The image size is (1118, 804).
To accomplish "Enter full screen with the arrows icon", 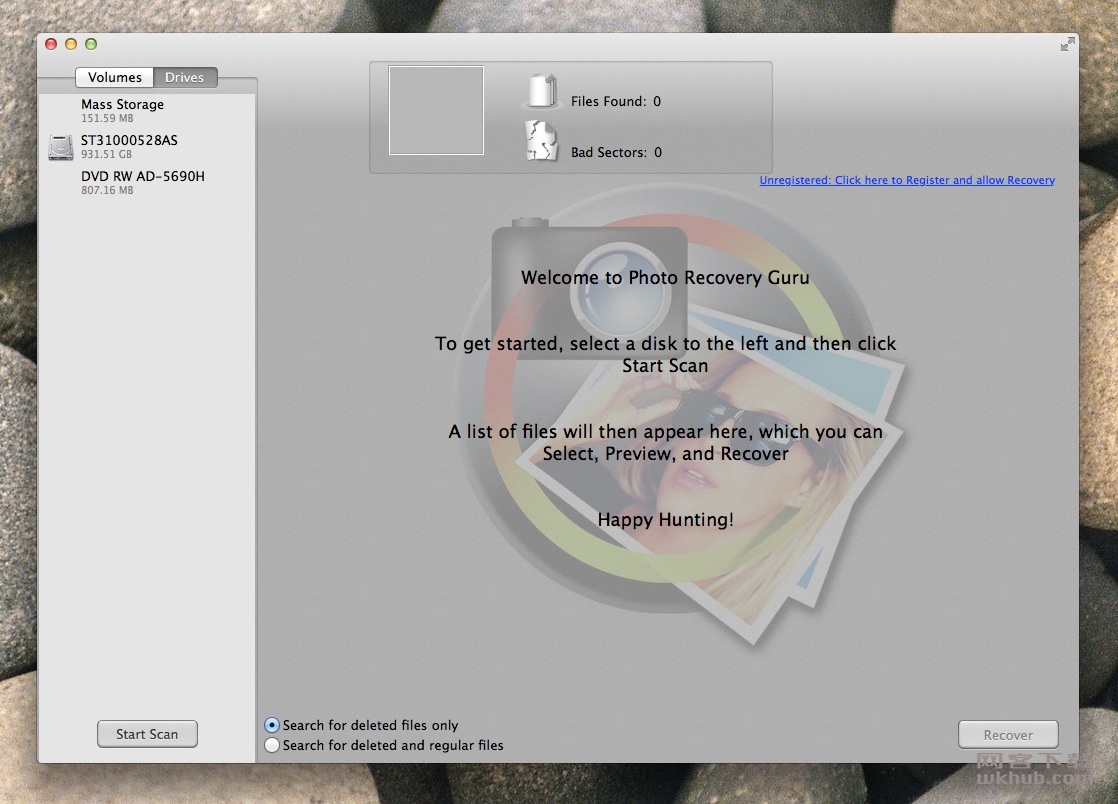I will point(1067,44).
